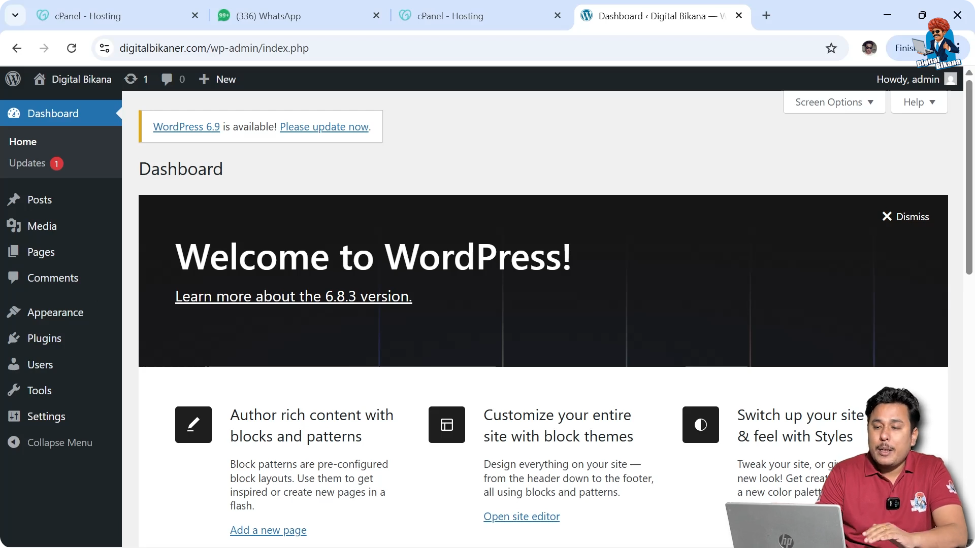Screen dimensions: 978x550
Task: Reload the page with browser refresh icon
Action: (x=72, y=48)
